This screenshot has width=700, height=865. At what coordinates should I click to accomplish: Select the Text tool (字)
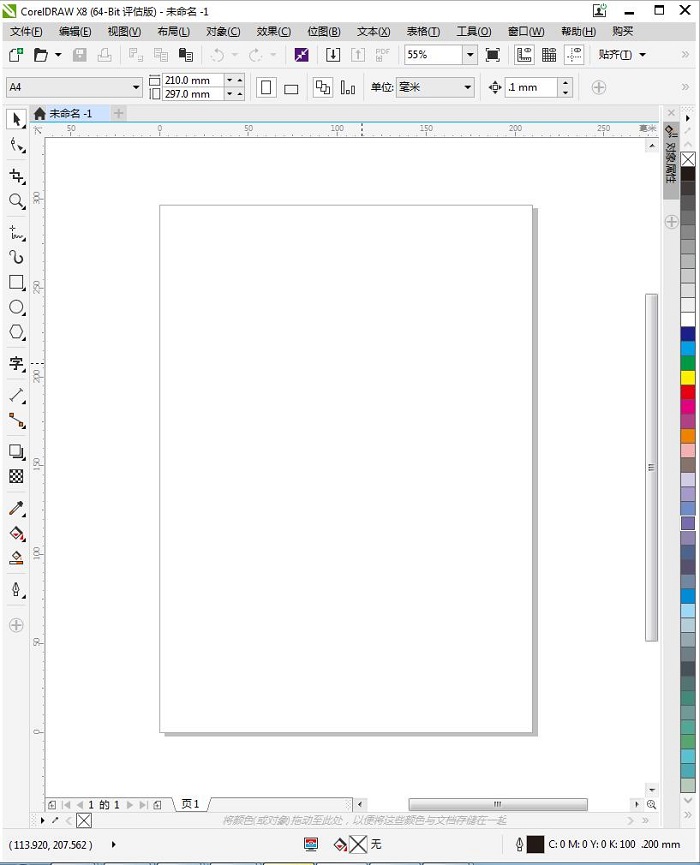(x=17, y=364)
